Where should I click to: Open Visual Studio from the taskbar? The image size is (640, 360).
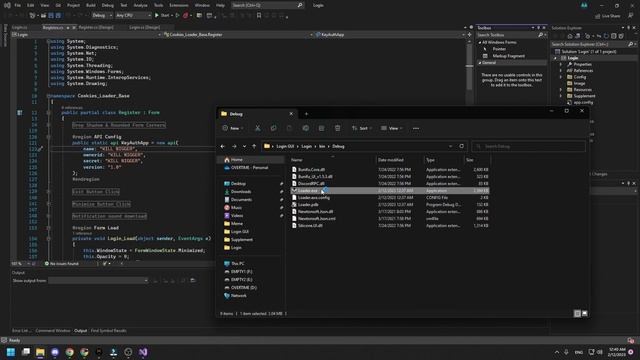pos(143,352)
